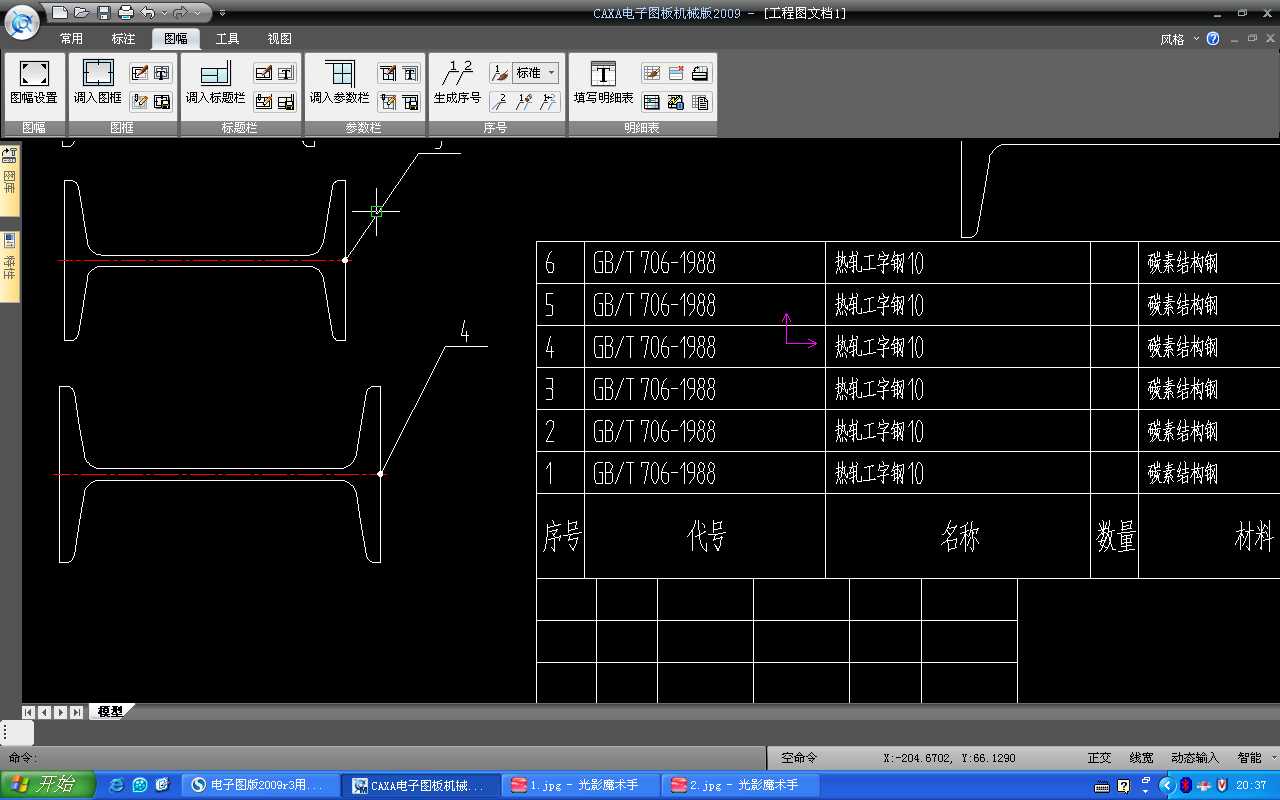Open the CAXA application menu orb
1280x800 pixels.
(21, 21)
